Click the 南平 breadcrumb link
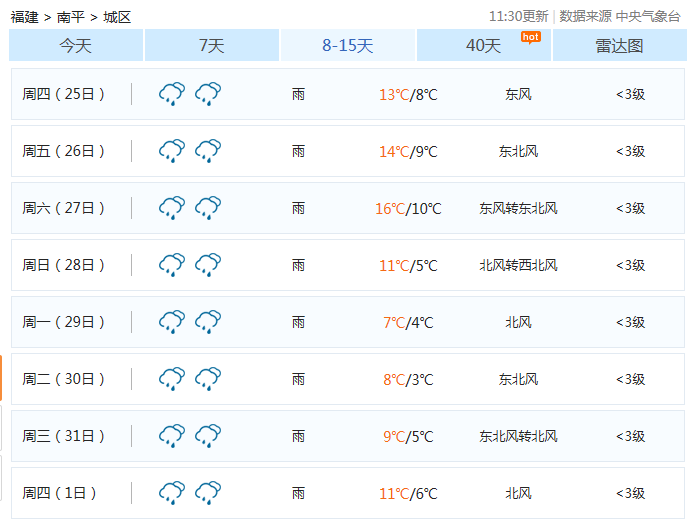 [x=71, y=16]
